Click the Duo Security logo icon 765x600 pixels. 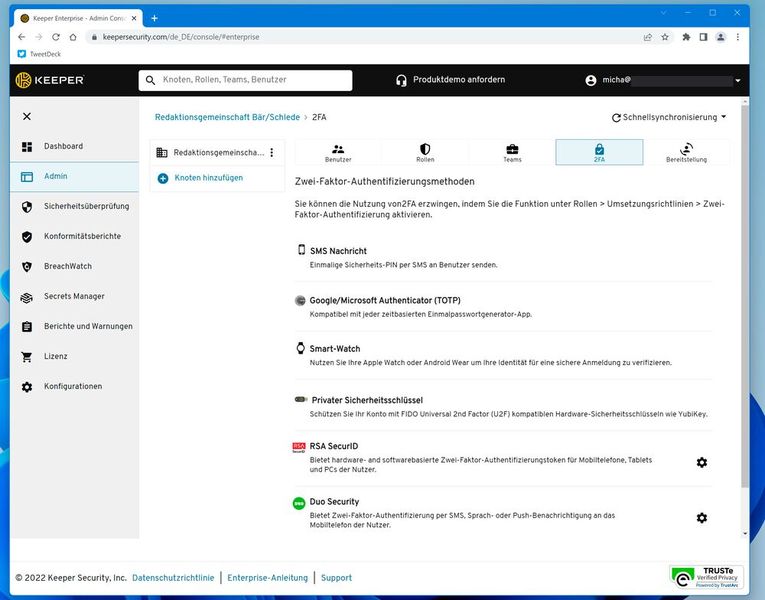(299, 503)
